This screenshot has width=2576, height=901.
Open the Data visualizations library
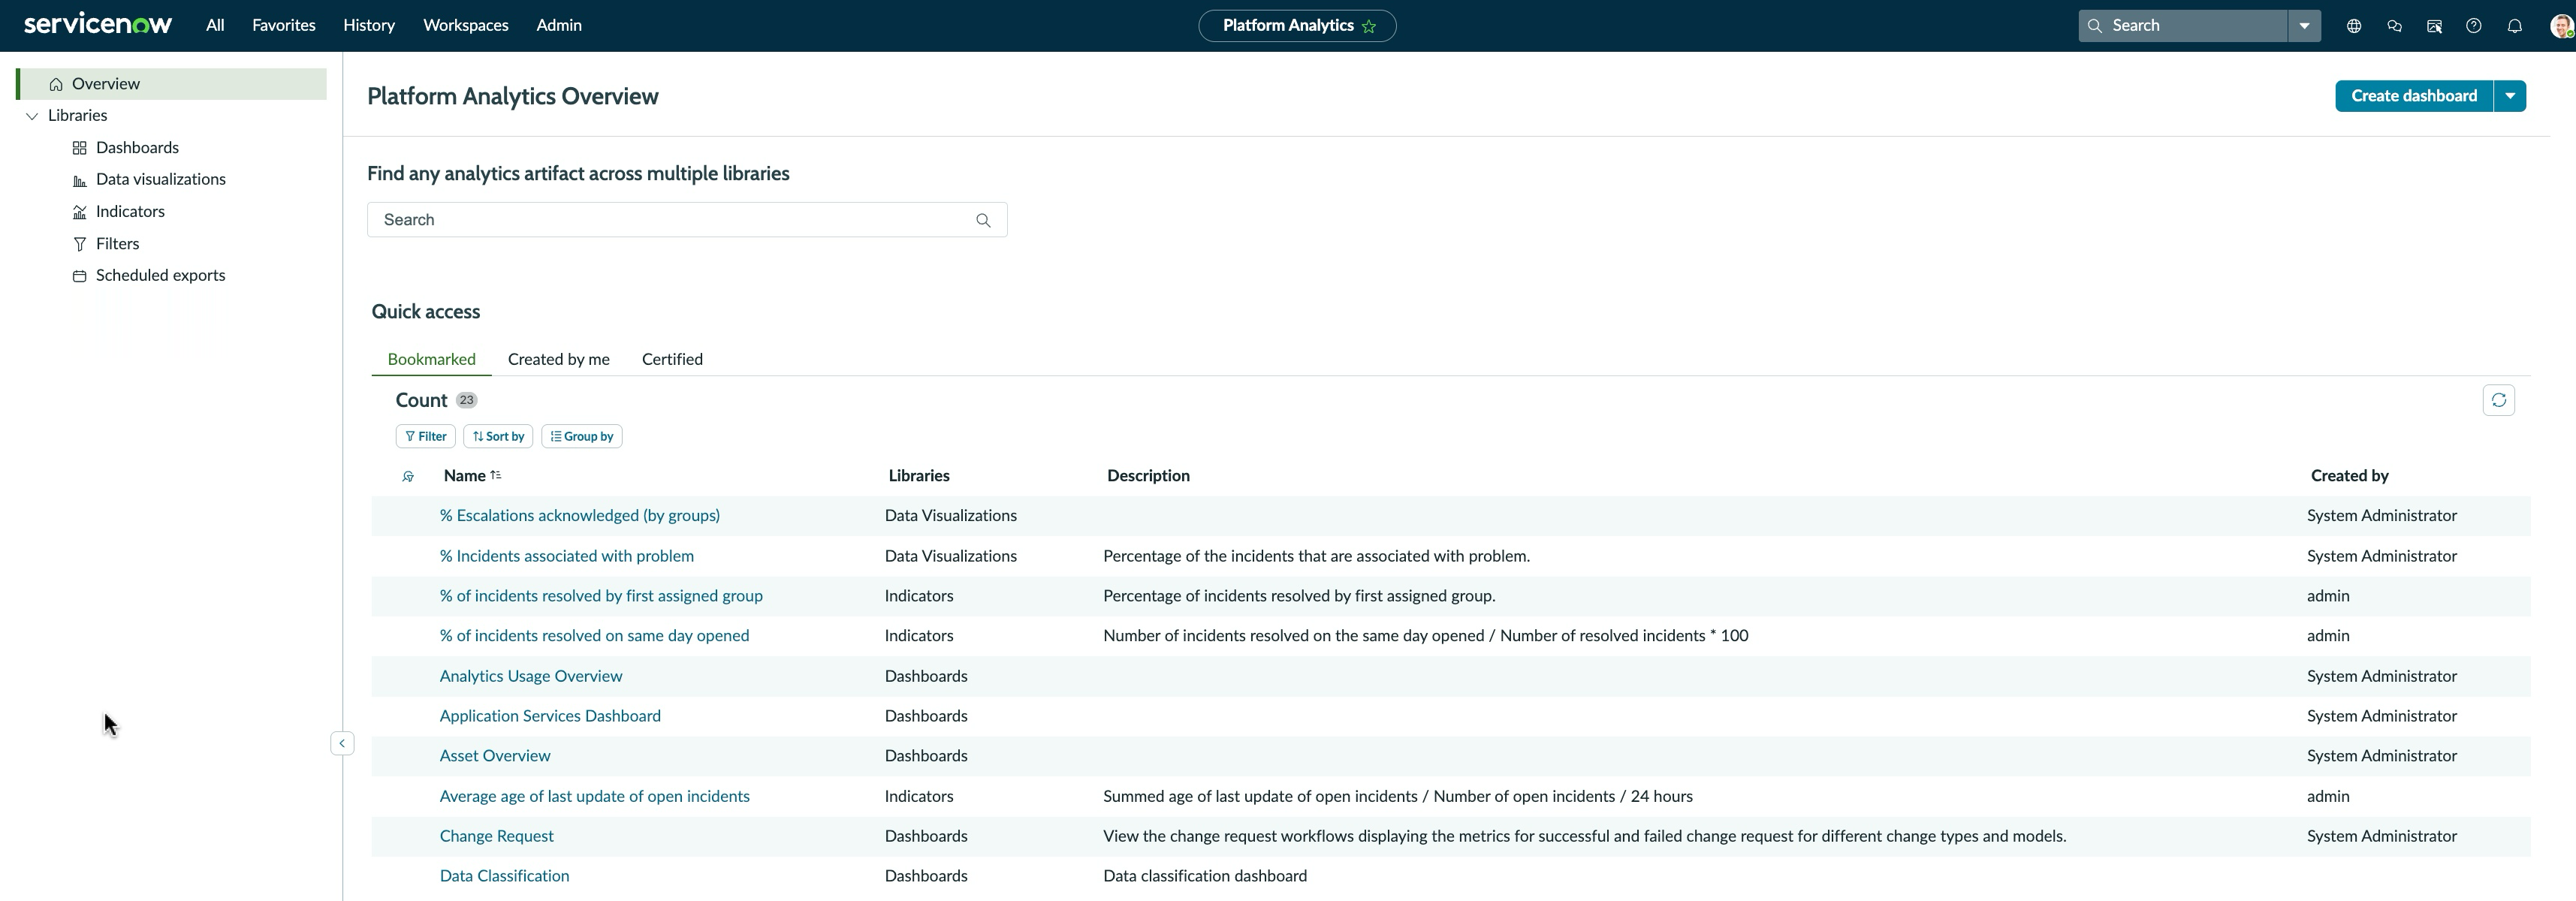(x=161, y=180)
